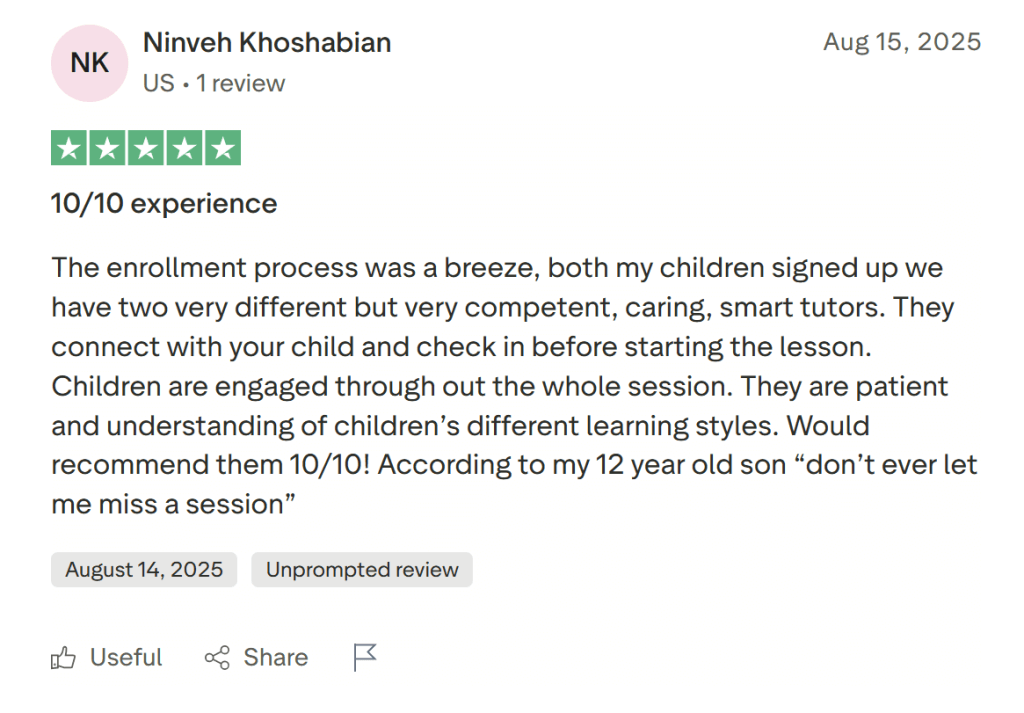The image size is (1024, 713).
Task: Click the first green star in the rating
Action: tap(68, 147)
